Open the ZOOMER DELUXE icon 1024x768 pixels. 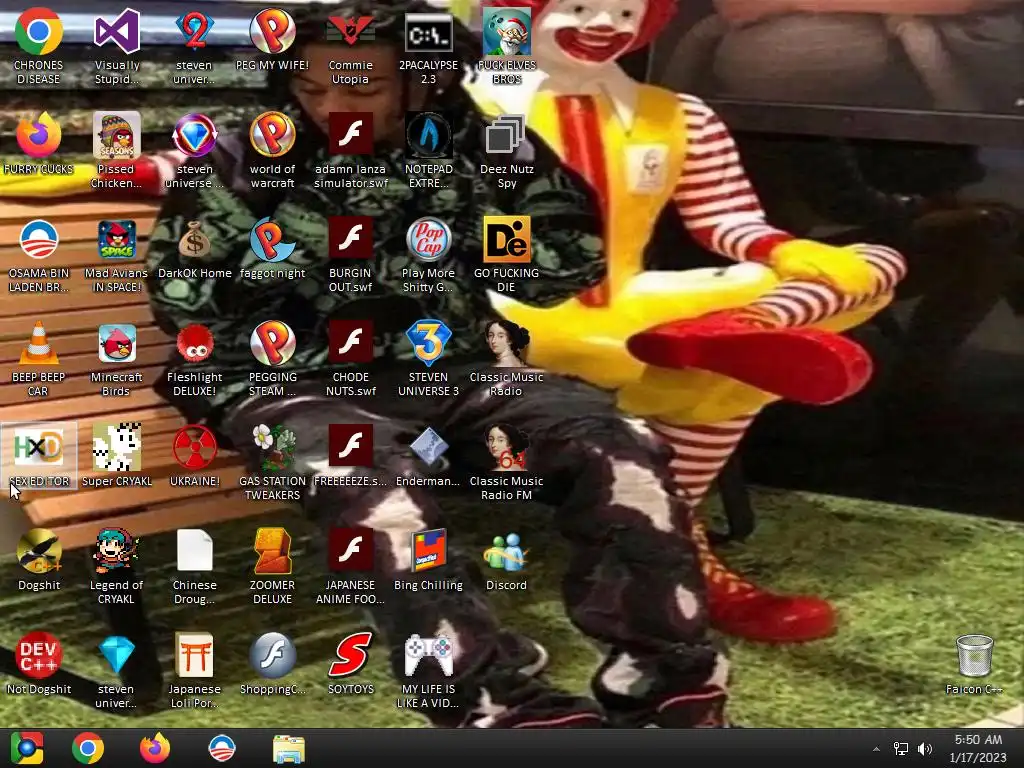pyautogui.click(x=272, y=551)
